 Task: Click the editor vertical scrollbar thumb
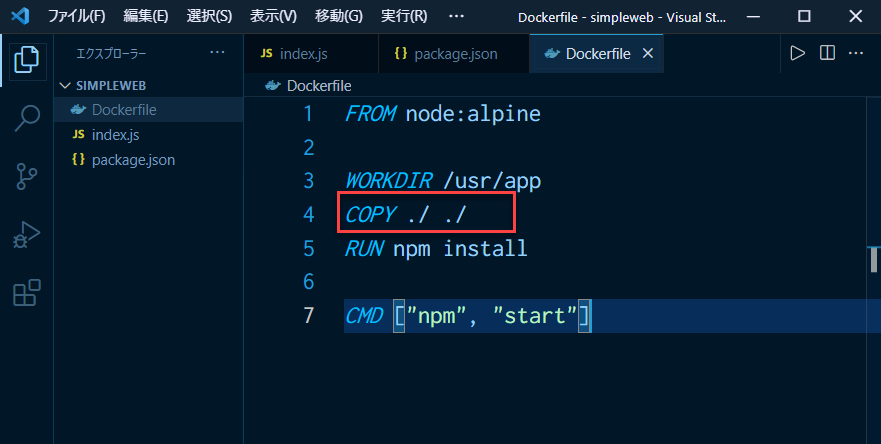874,259
